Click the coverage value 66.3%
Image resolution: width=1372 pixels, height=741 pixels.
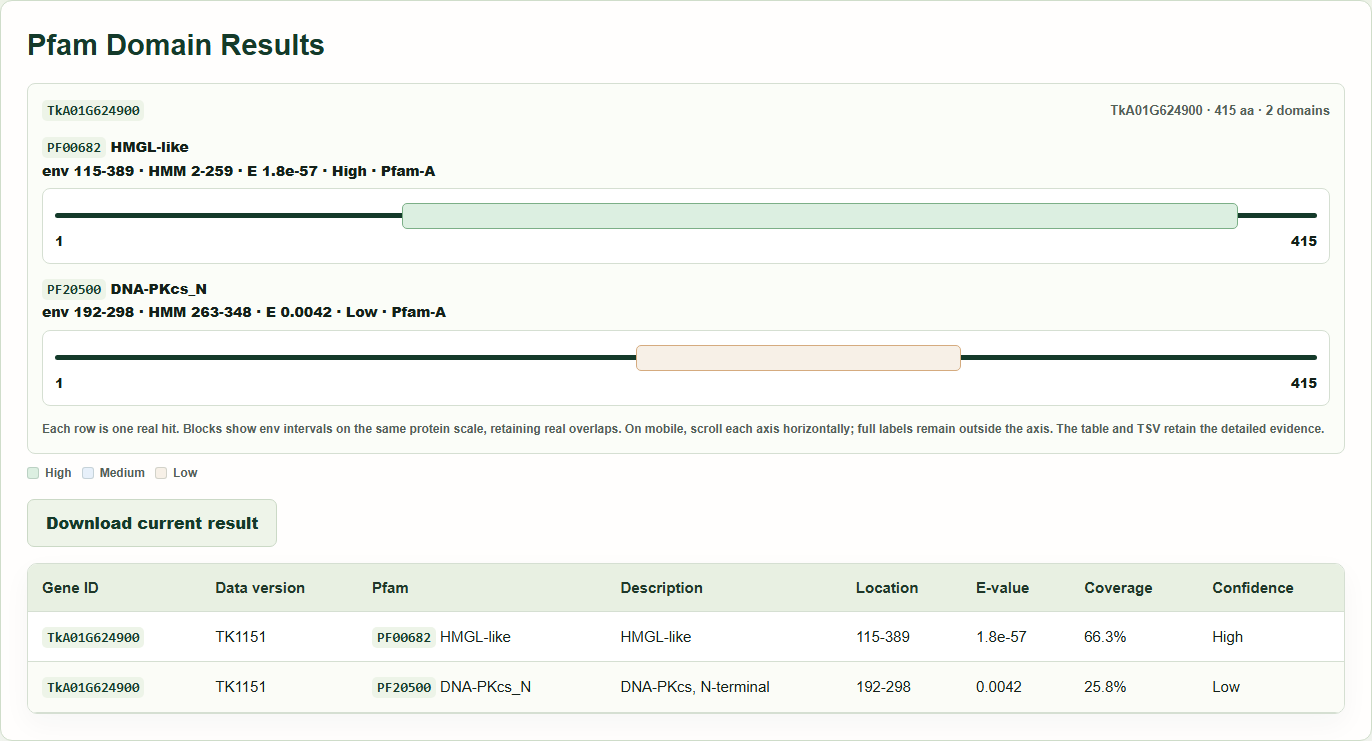coord(1105,637)
